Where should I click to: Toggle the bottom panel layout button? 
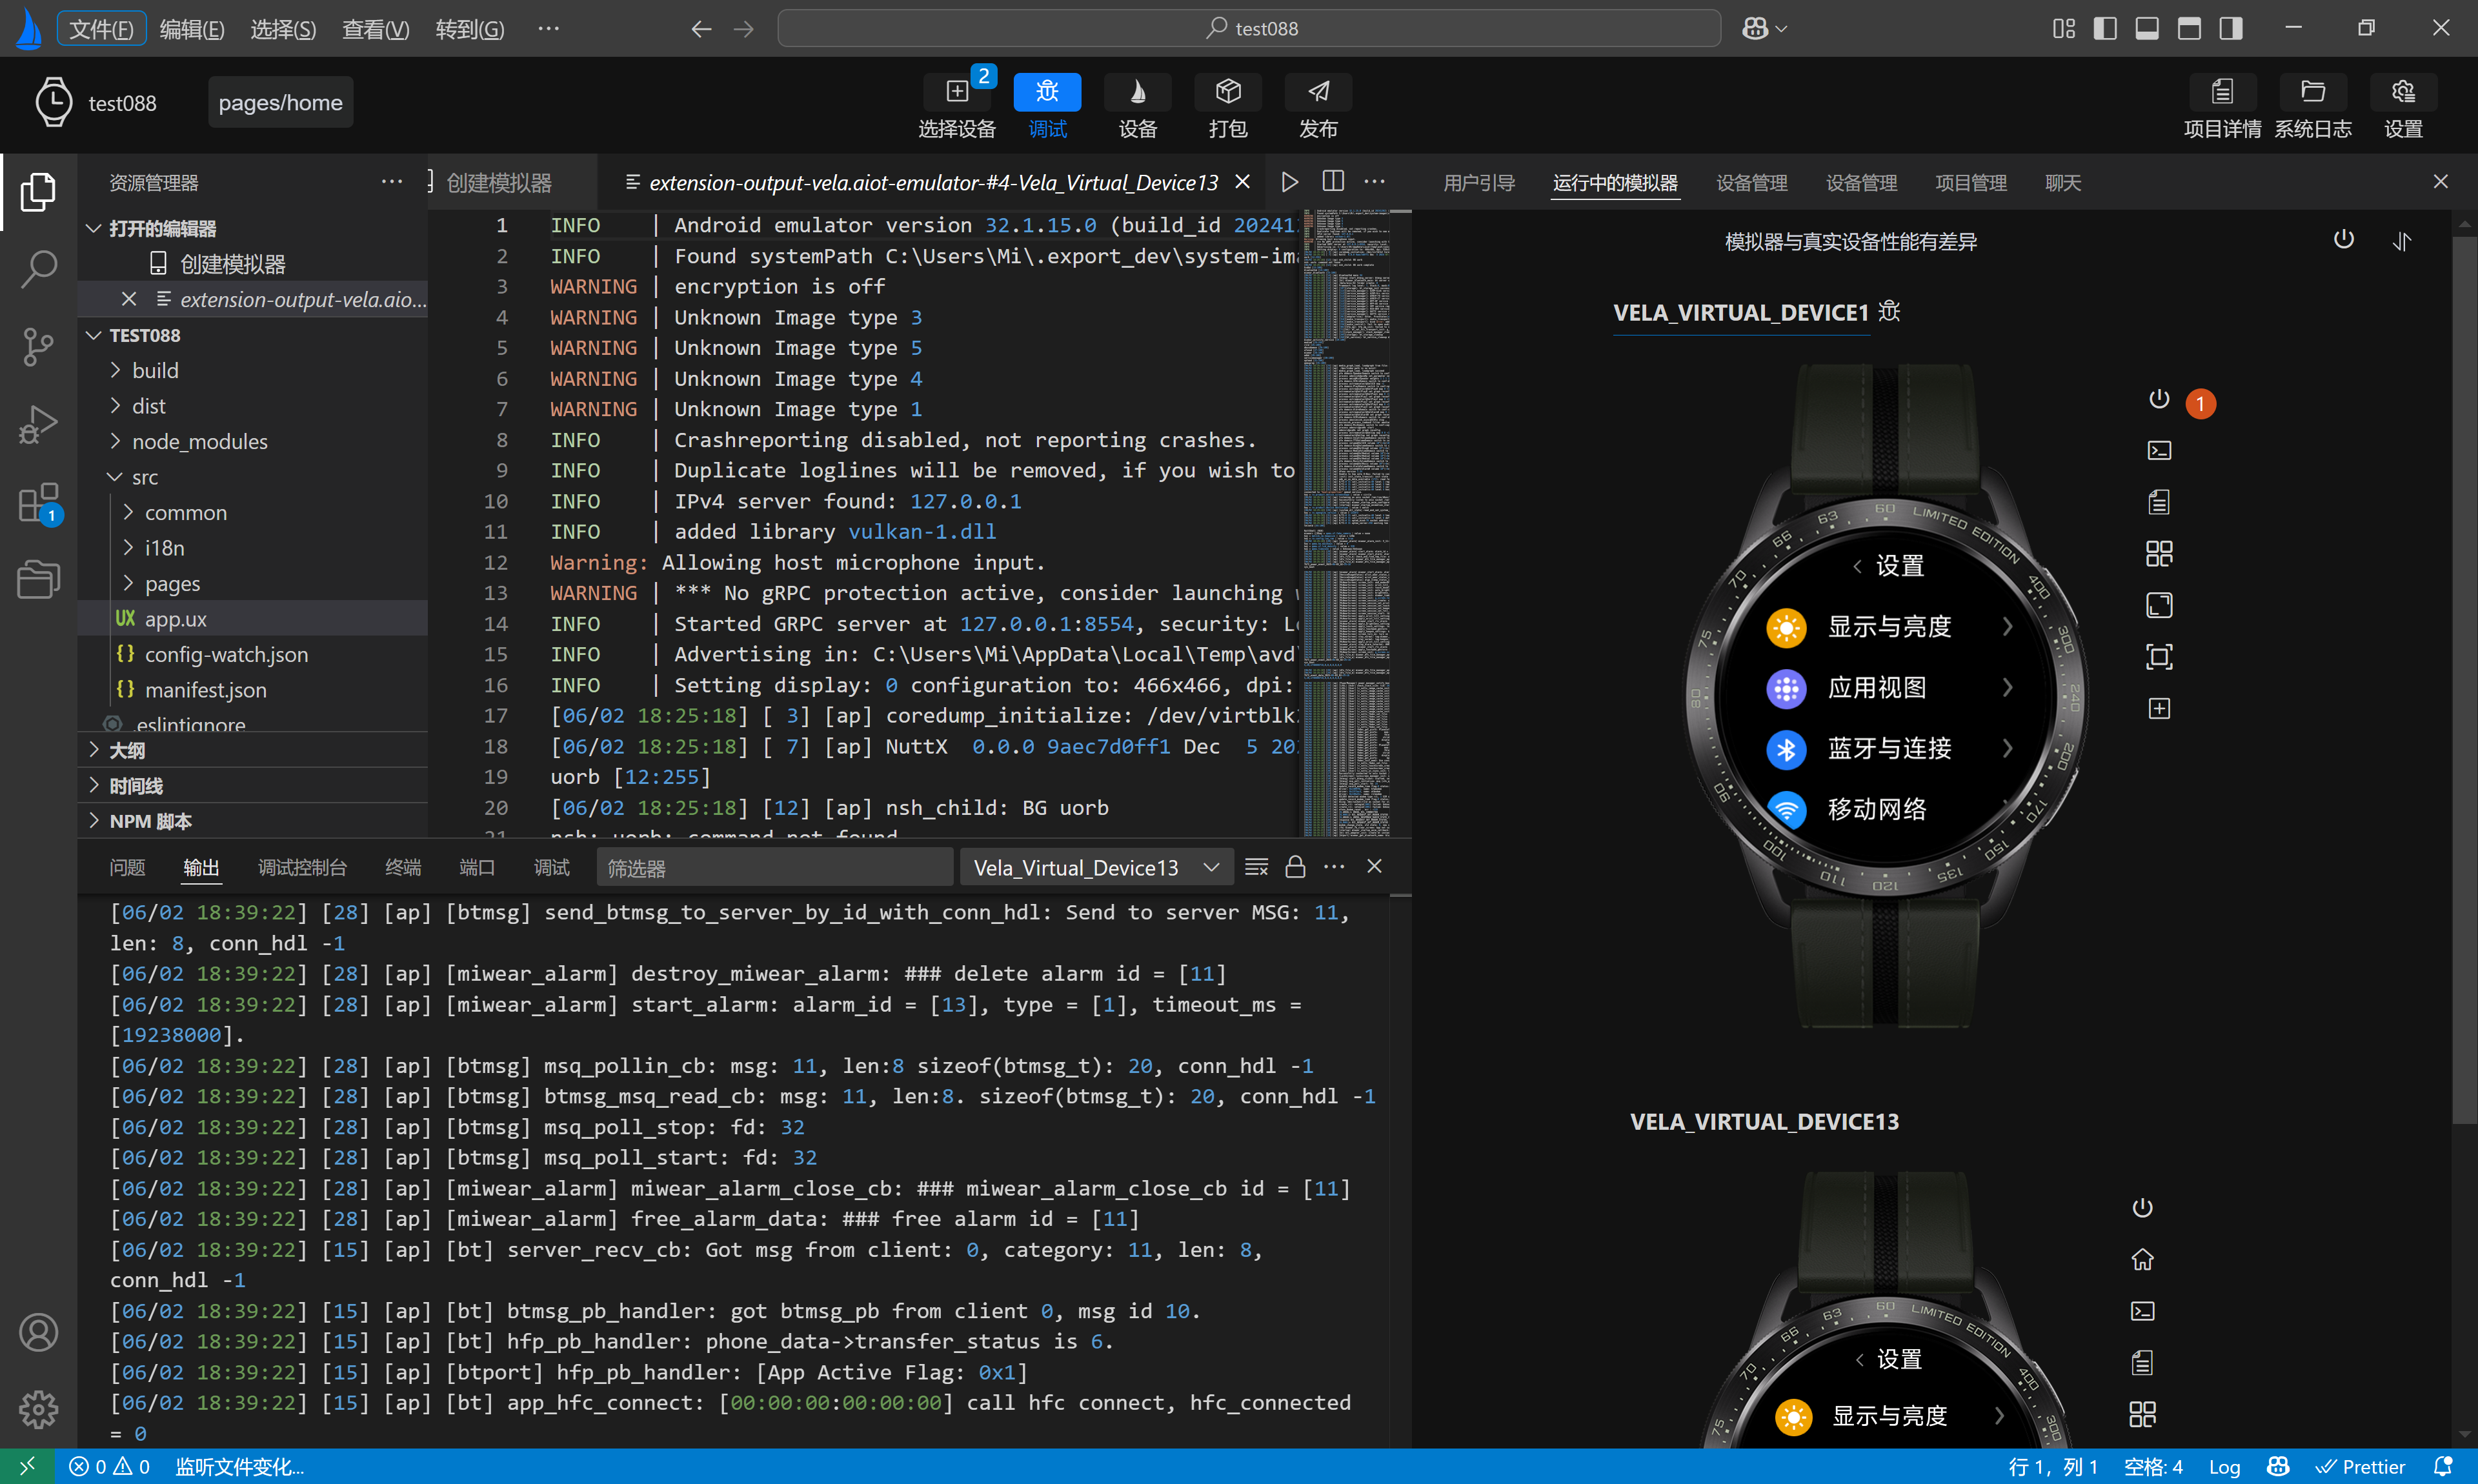pyautogui.click(x=2146, y=28)
